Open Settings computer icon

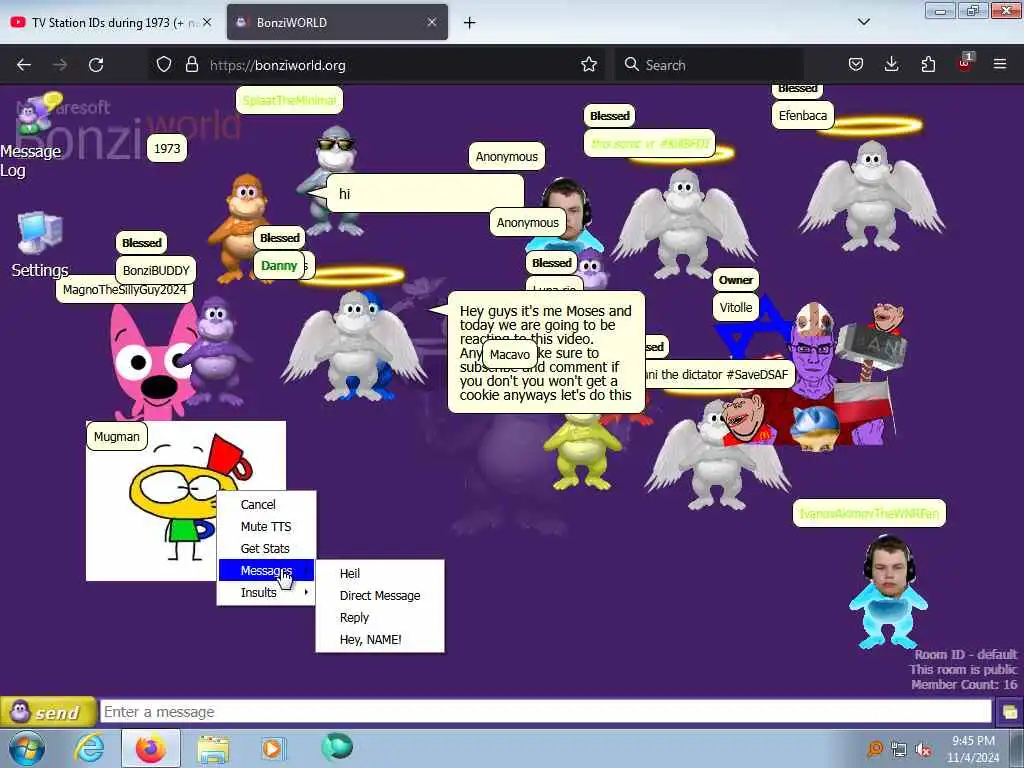tap(40, 245)
